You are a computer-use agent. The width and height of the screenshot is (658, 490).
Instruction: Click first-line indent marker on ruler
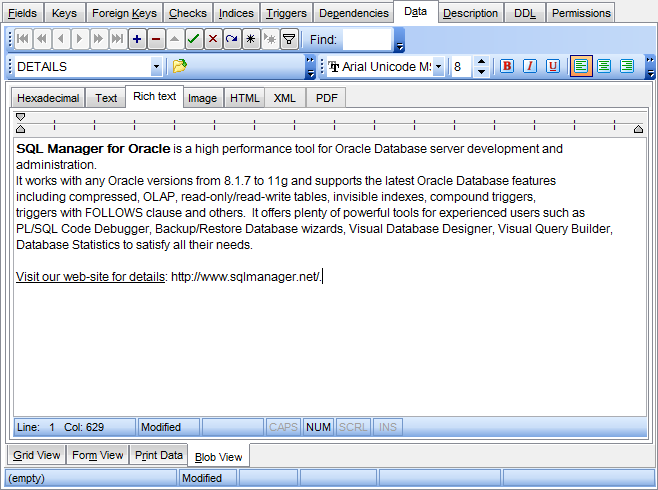[20, 117]
